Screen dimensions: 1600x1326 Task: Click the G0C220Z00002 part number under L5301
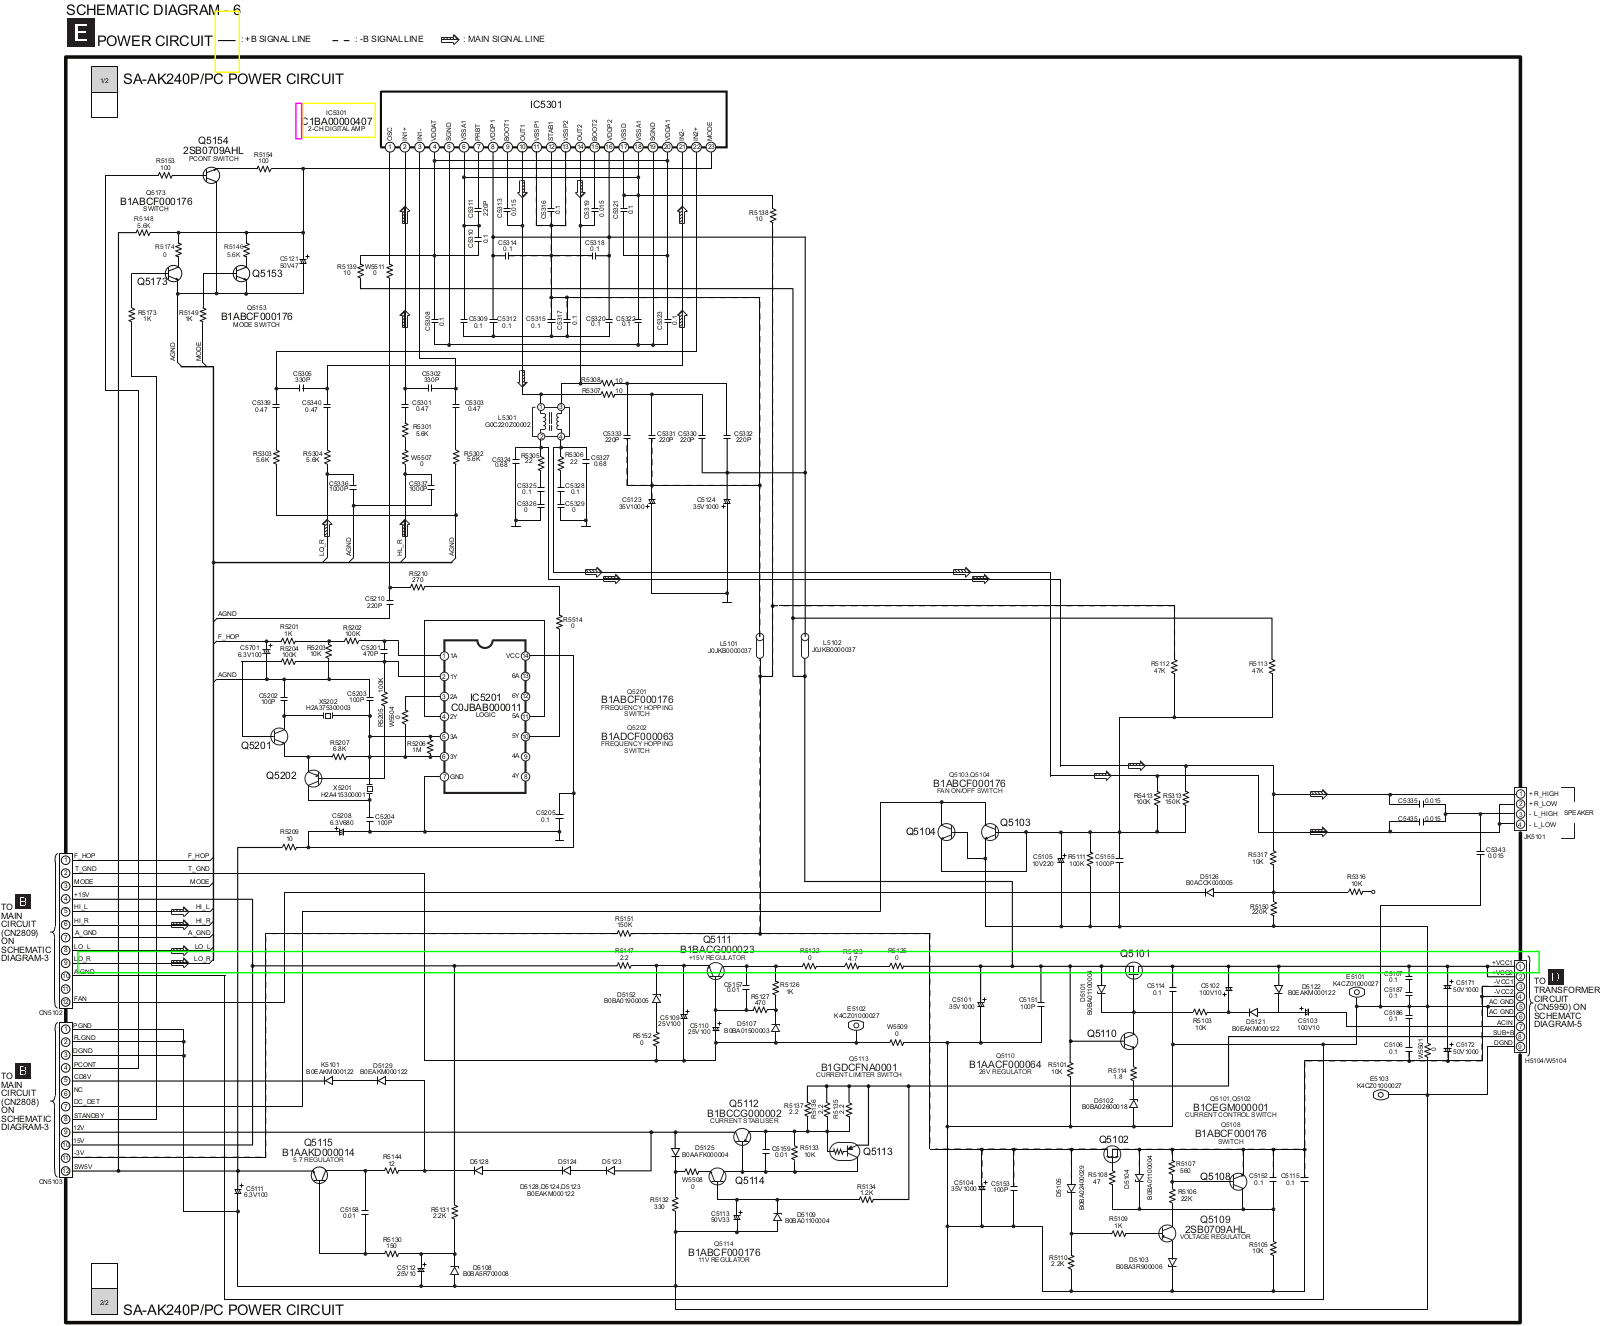(507, 424)
